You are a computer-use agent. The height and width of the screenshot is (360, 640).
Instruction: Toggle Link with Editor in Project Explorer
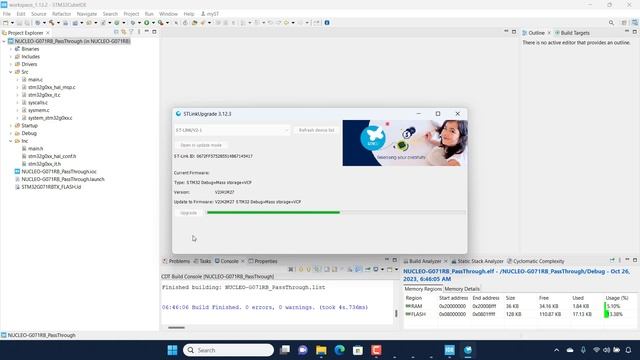click(123, 32)
